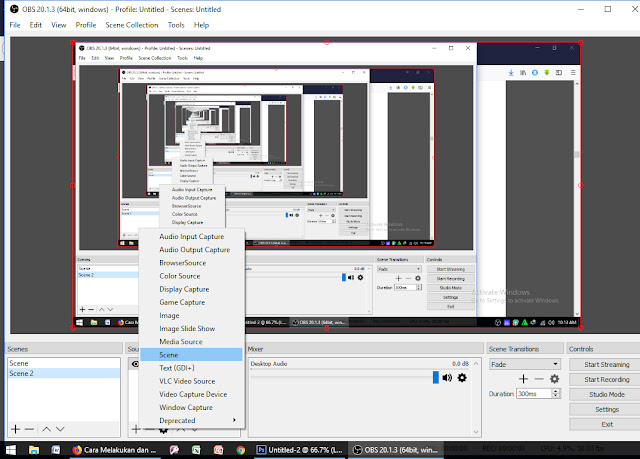Open the pink app icon next to Firefox in the taskbar
The width and height of the screenshot is (640, 459).
tap(174, 450)
